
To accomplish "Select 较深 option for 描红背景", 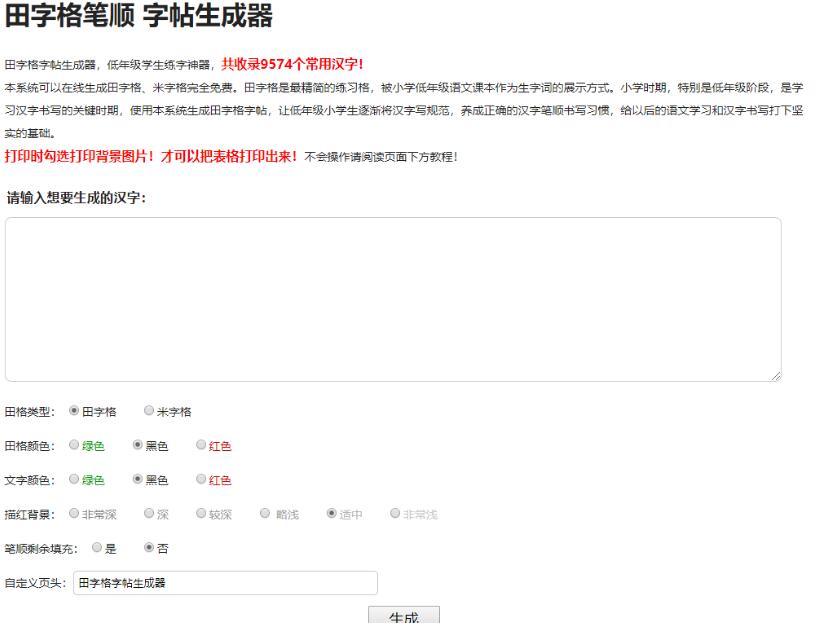I will [202, 514].
